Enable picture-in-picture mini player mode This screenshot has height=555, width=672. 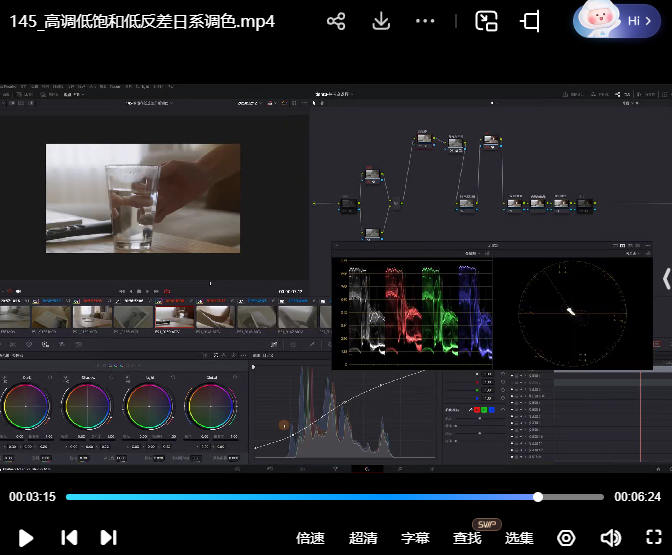point(486,21)
